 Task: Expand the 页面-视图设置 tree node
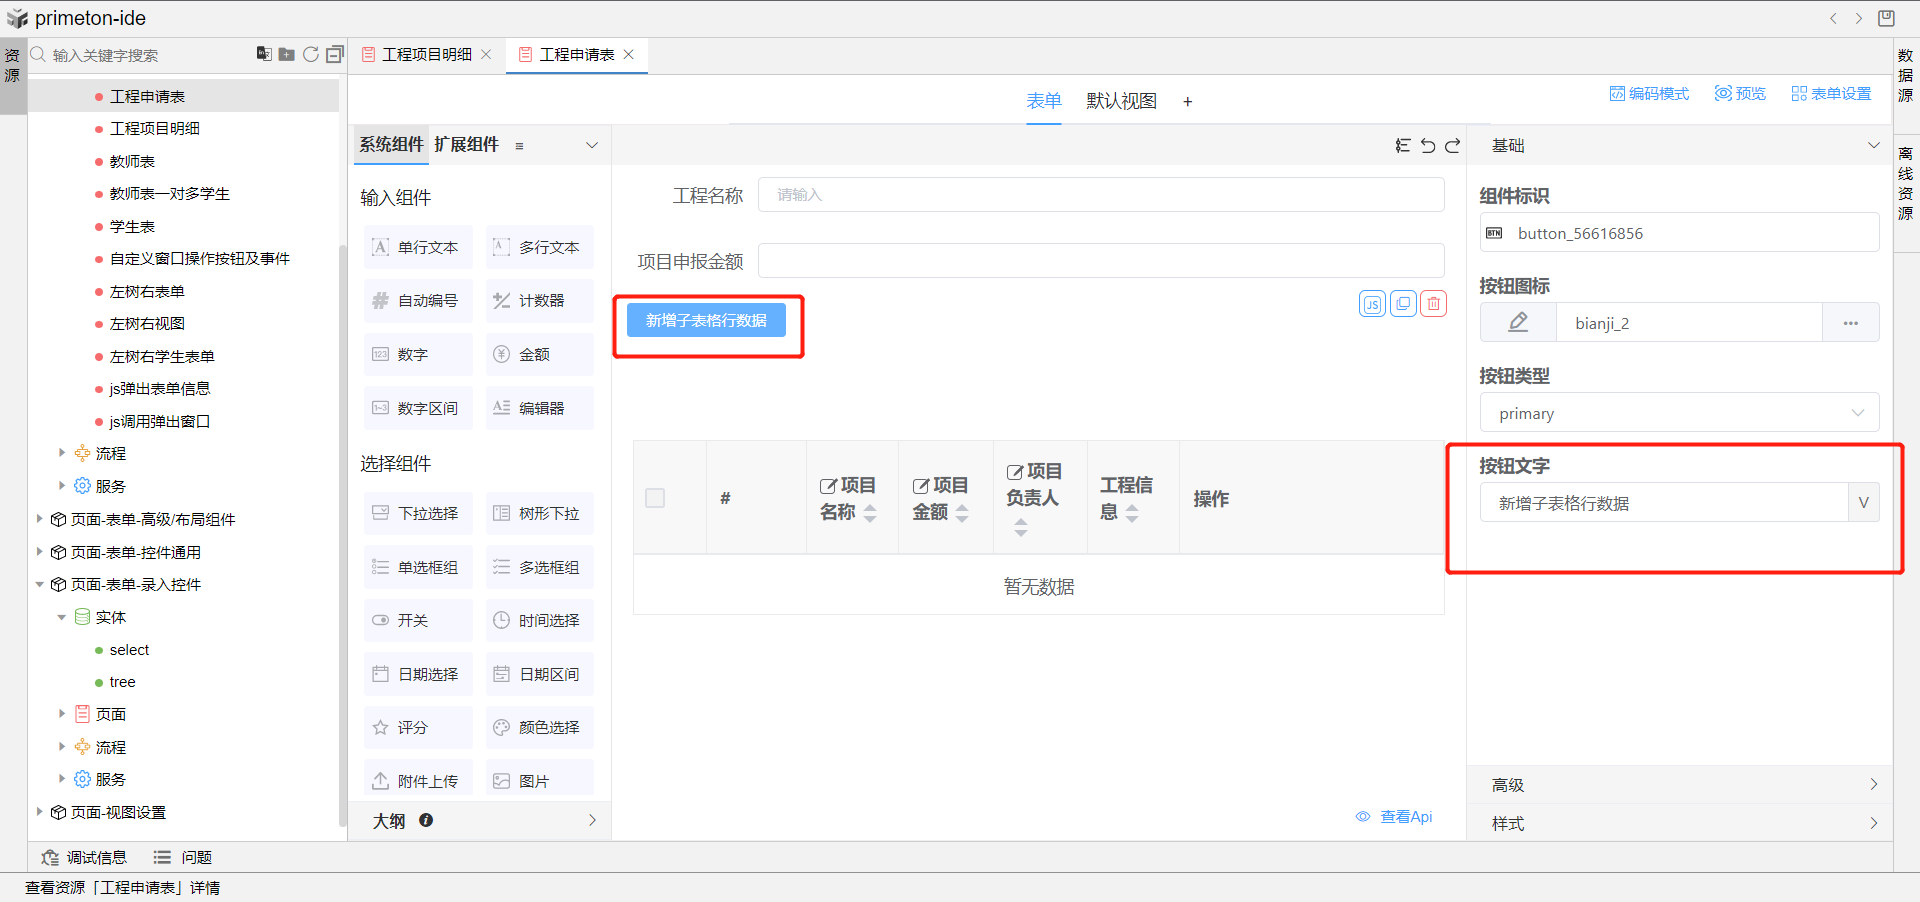click(40, 812)
